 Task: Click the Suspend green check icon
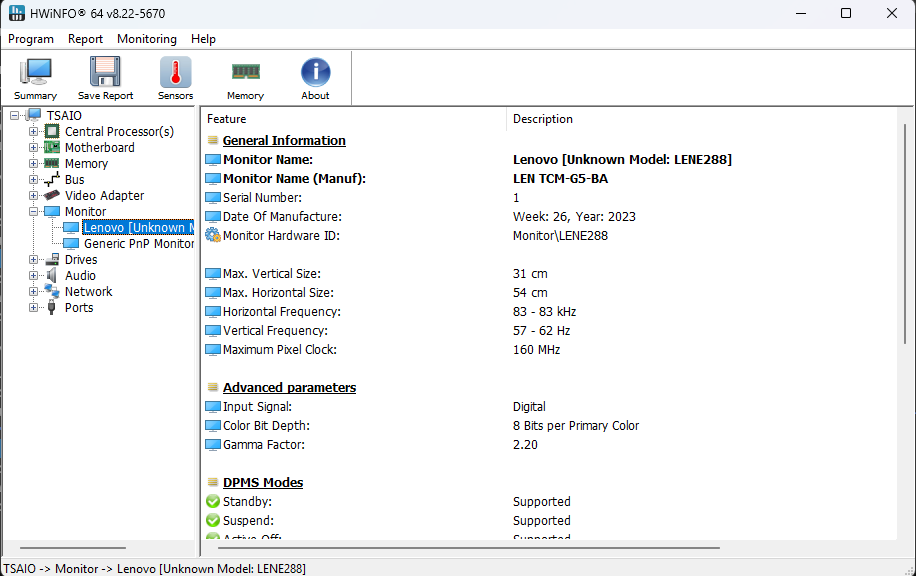pyautogui.click(x=213, y=521)
